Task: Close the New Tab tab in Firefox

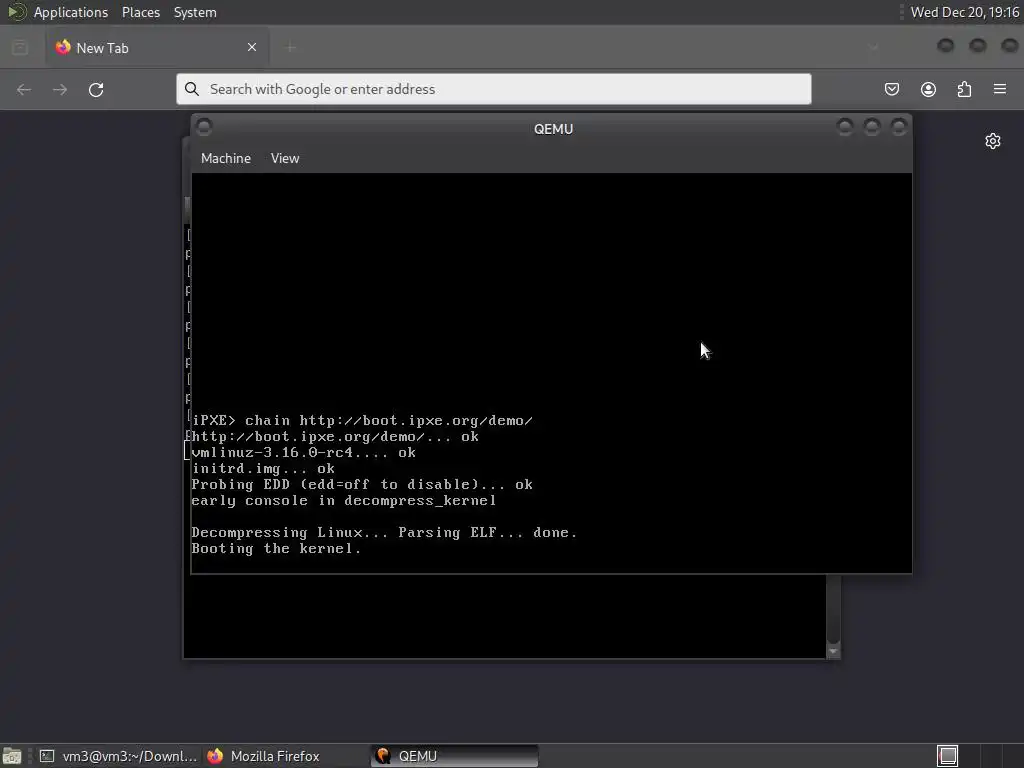Action: pyautogui.click(x=252, y=47)
